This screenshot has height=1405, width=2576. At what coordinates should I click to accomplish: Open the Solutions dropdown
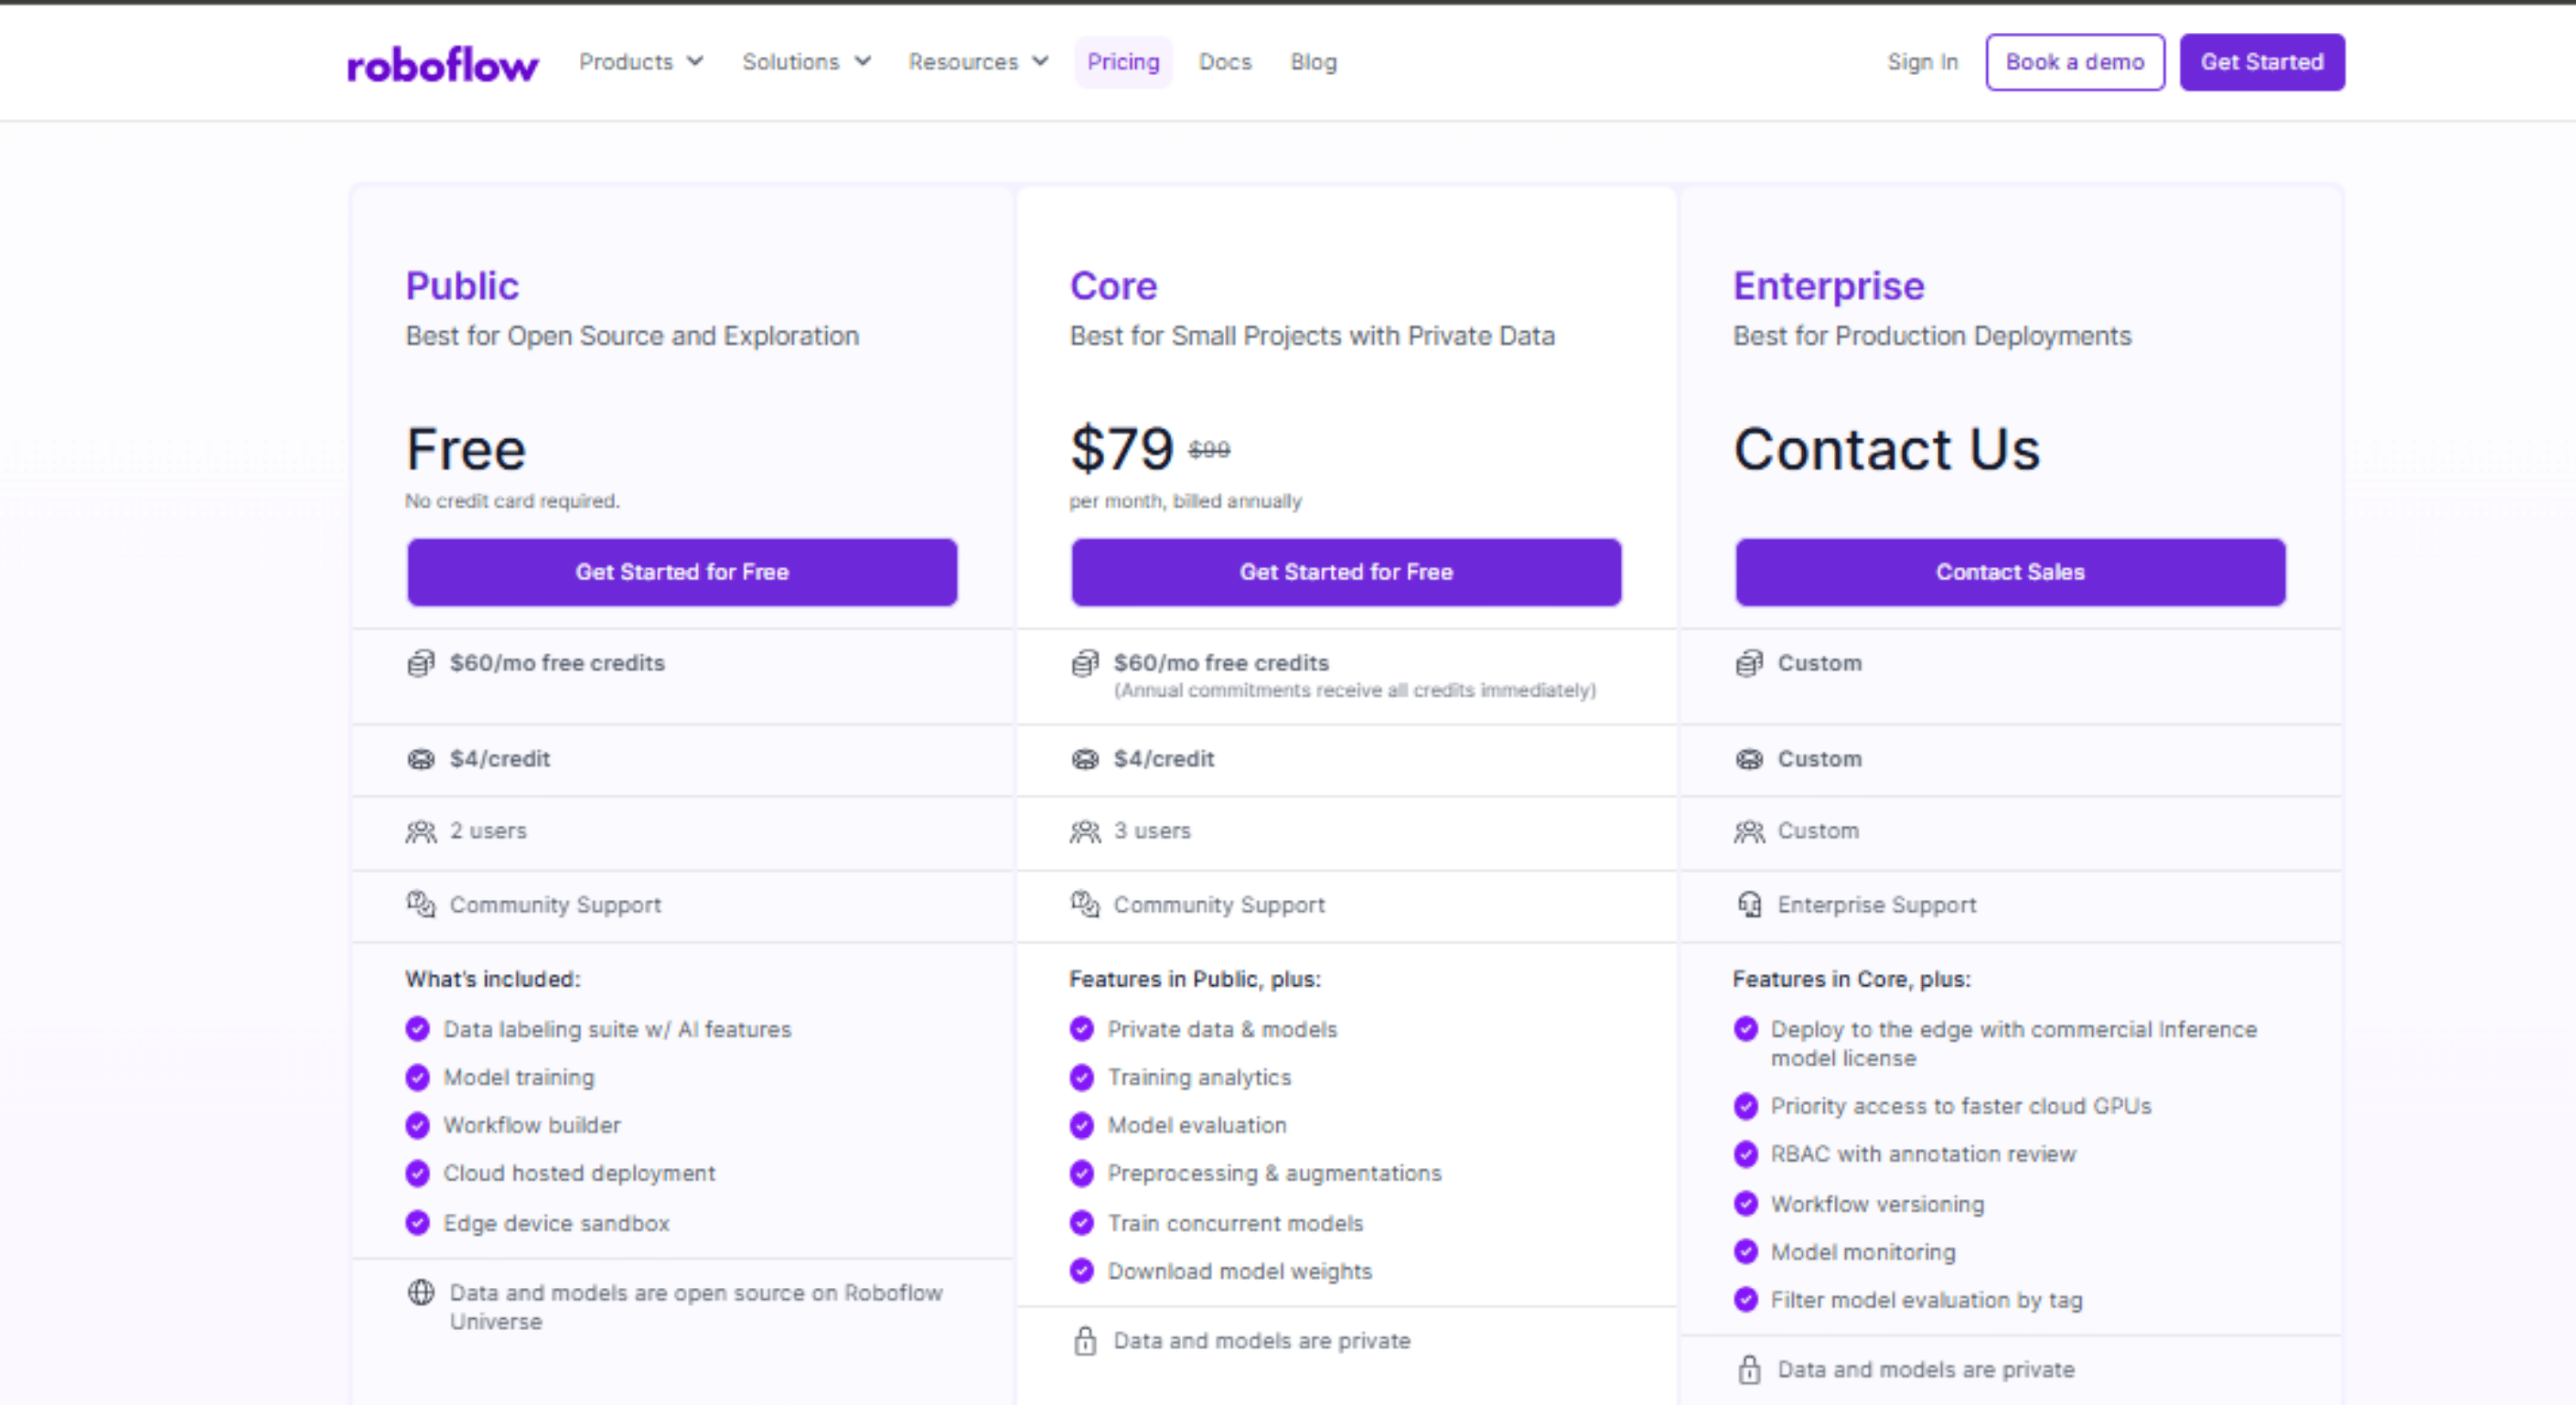806,62
